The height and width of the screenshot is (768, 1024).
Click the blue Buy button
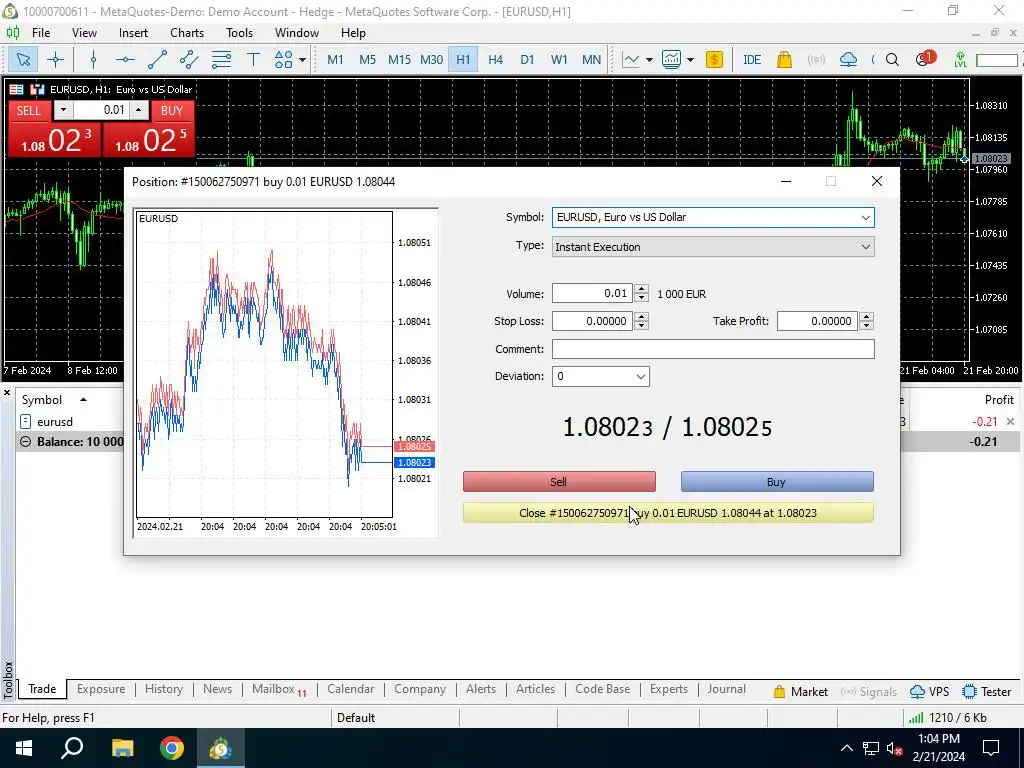coord(777,482)
